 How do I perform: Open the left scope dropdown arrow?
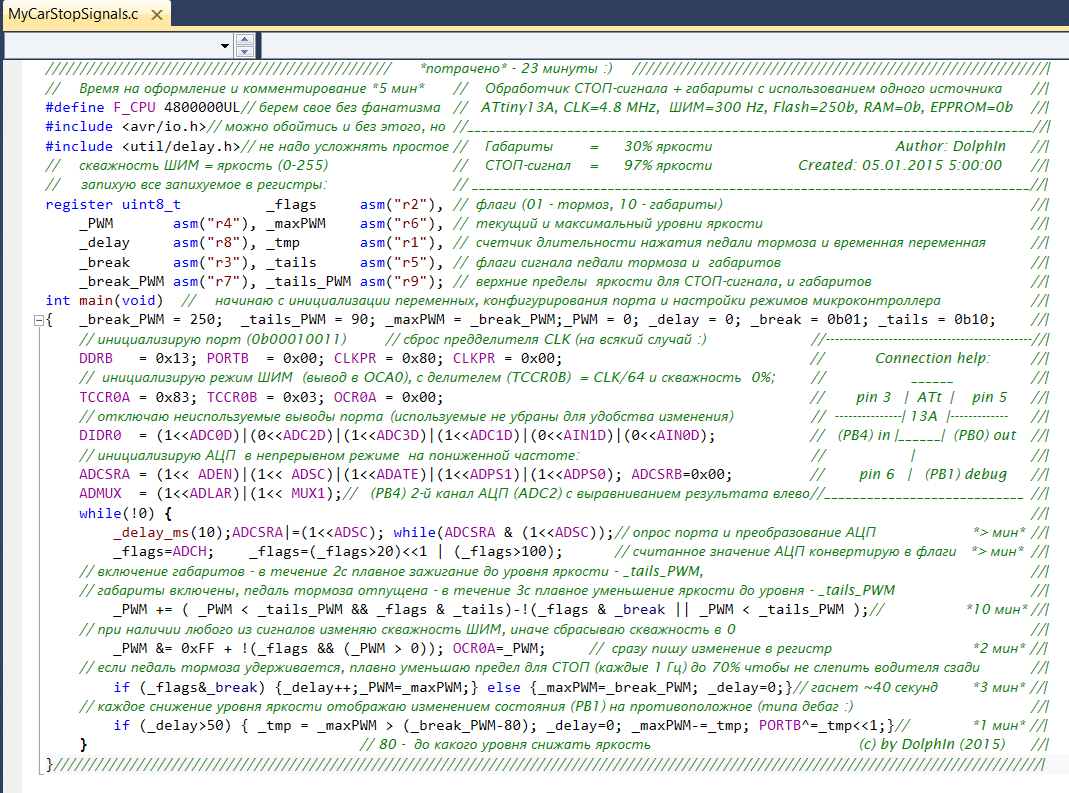pyautogui.click(x=224, y=46)
